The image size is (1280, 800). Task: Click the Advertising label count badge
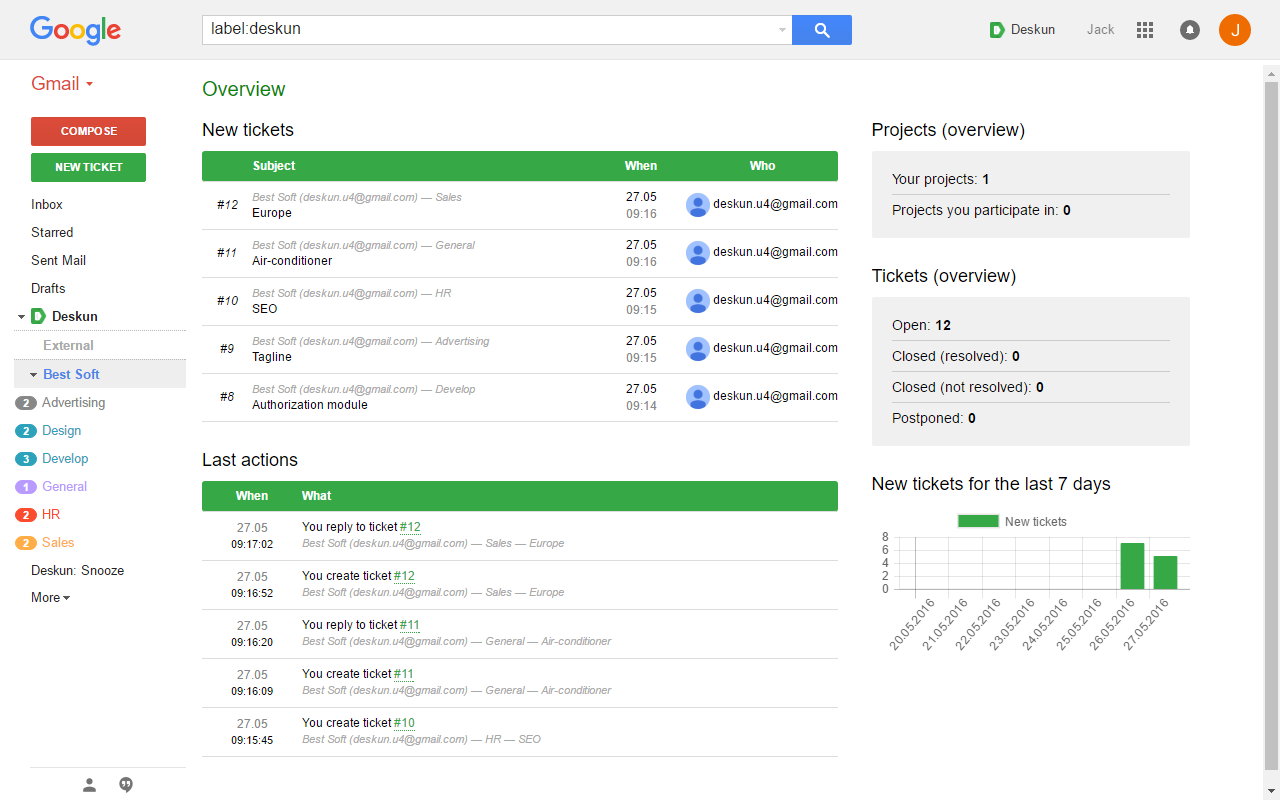pos(26,403)
